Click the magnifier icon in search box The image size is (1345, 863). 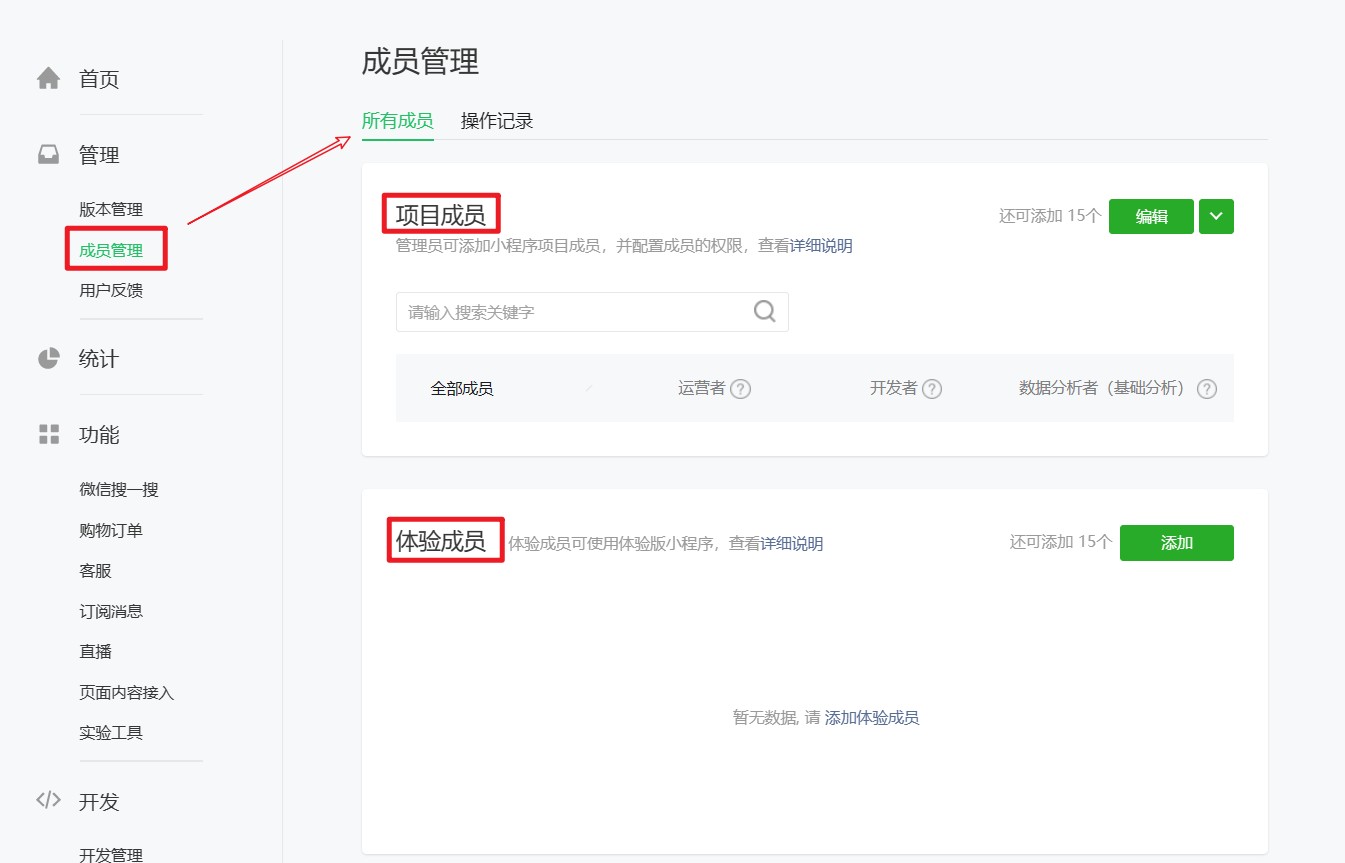tap(764, 311)
